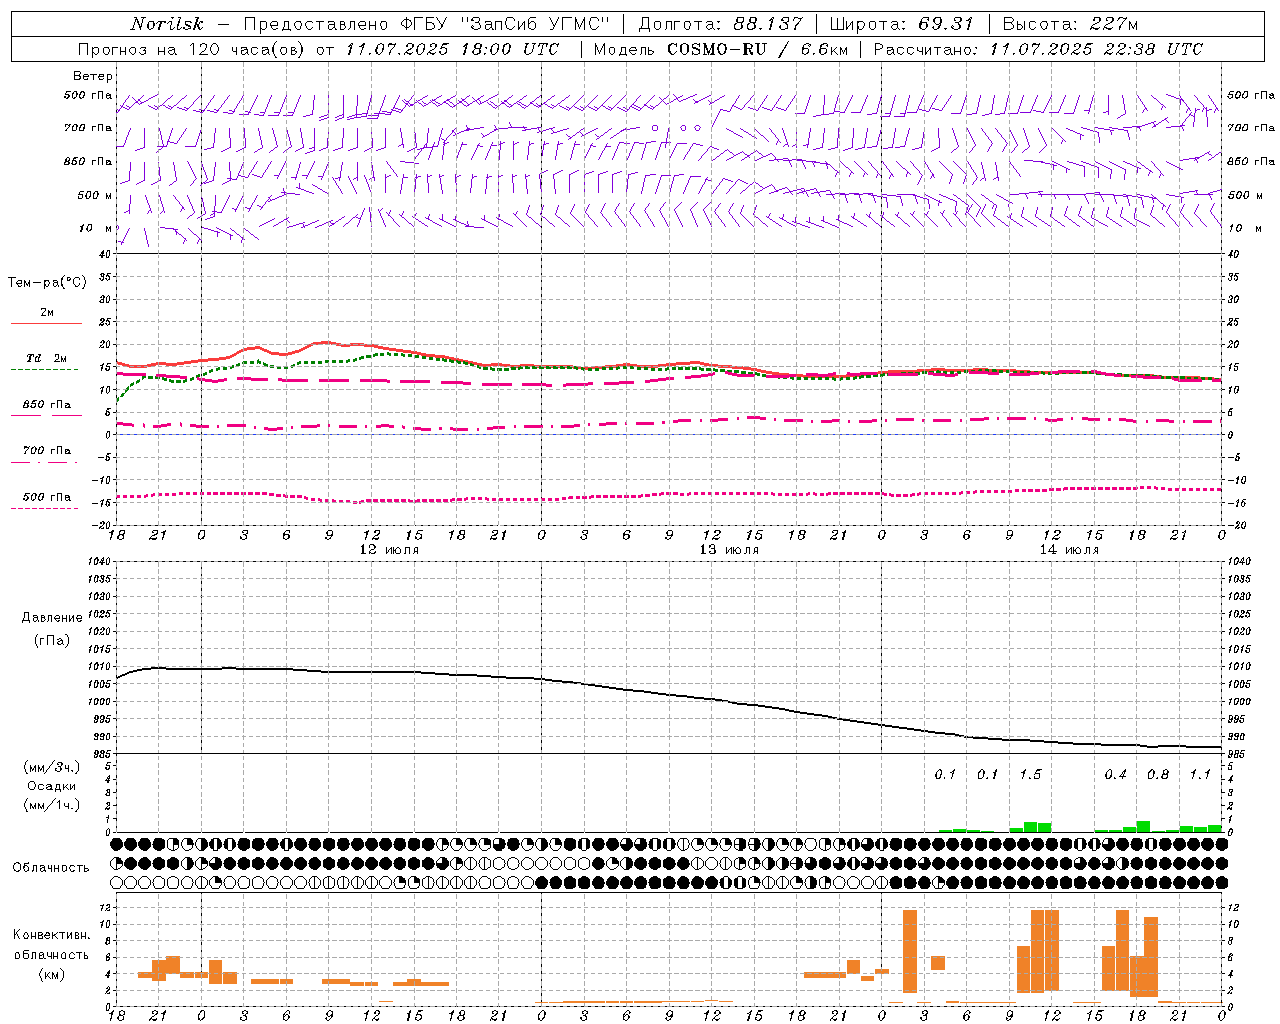The image size is (1280, 1024).
Task: Select the provider text ФГБУ "ЗапСиб УГМС"
Action: pos(506,24)
